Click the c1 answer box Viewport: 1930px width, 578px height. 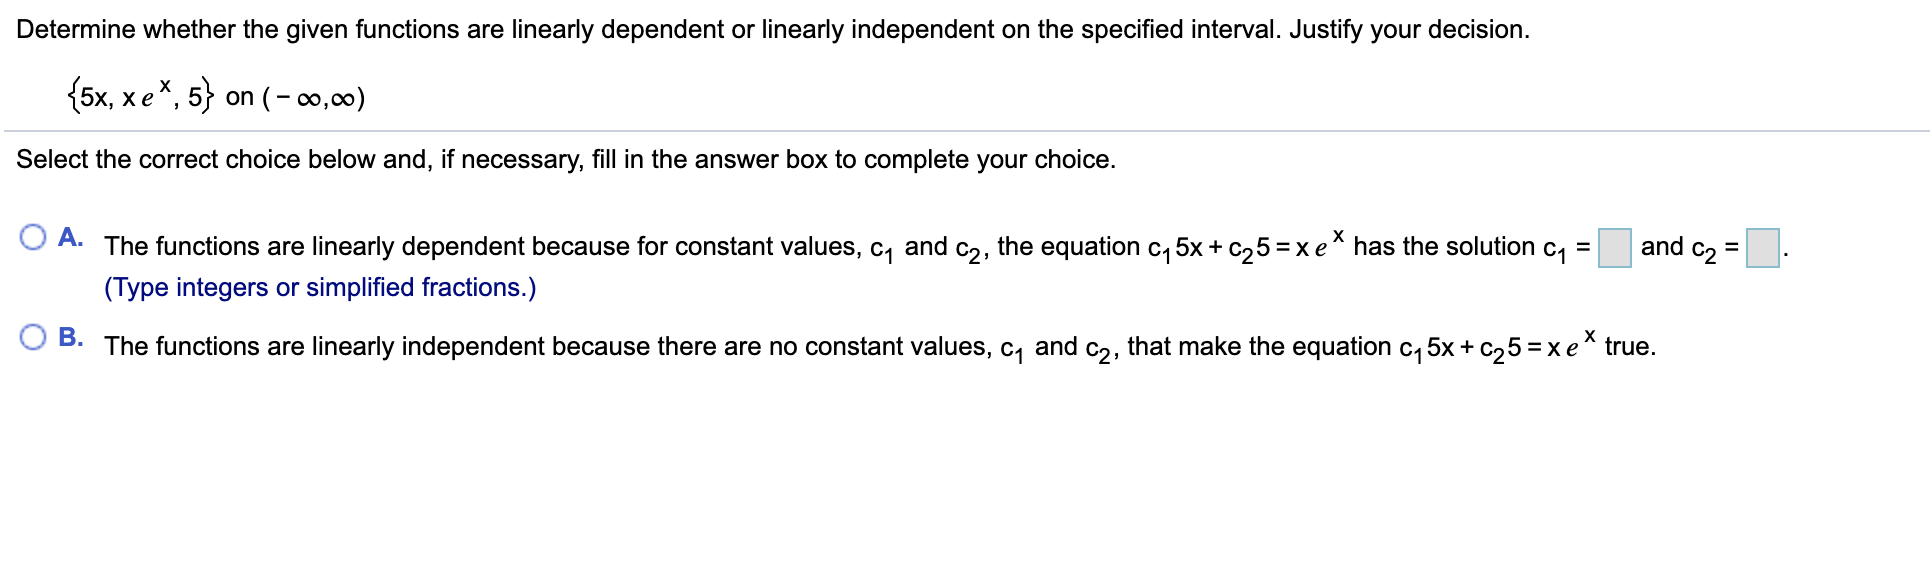[x=1614, y=248]
